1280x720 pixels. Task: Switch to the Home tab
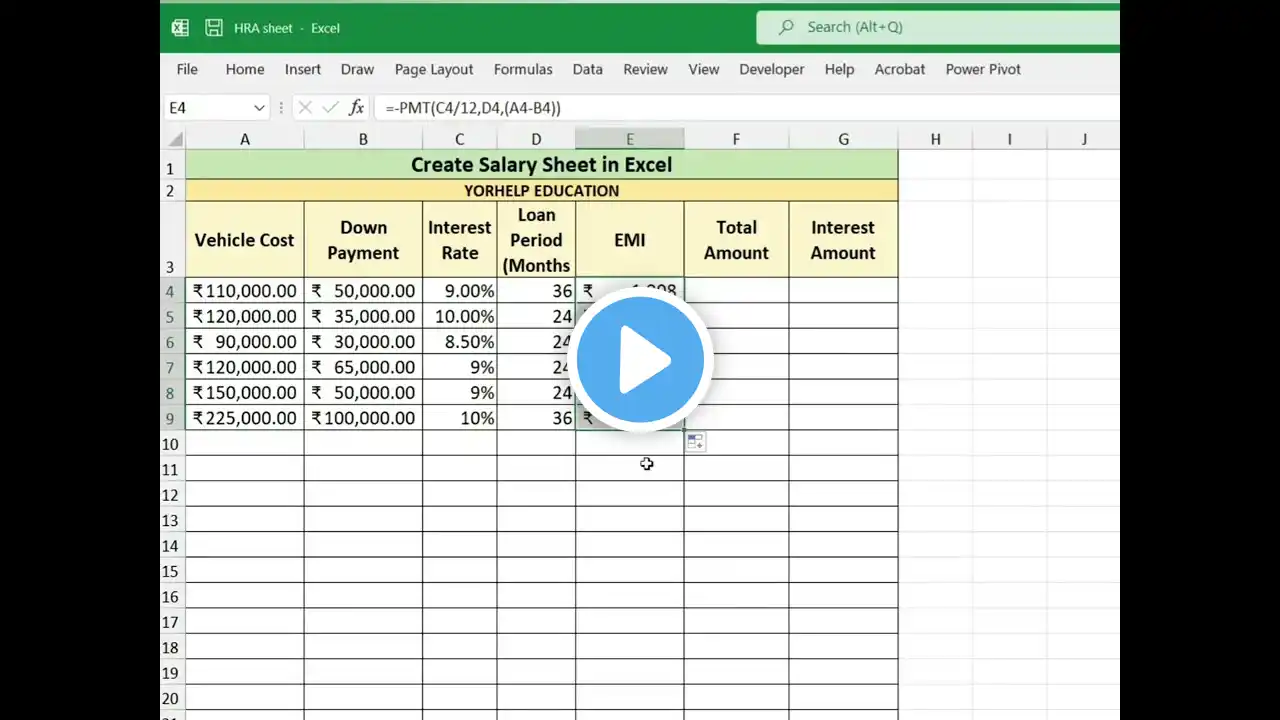click(245, 69)
